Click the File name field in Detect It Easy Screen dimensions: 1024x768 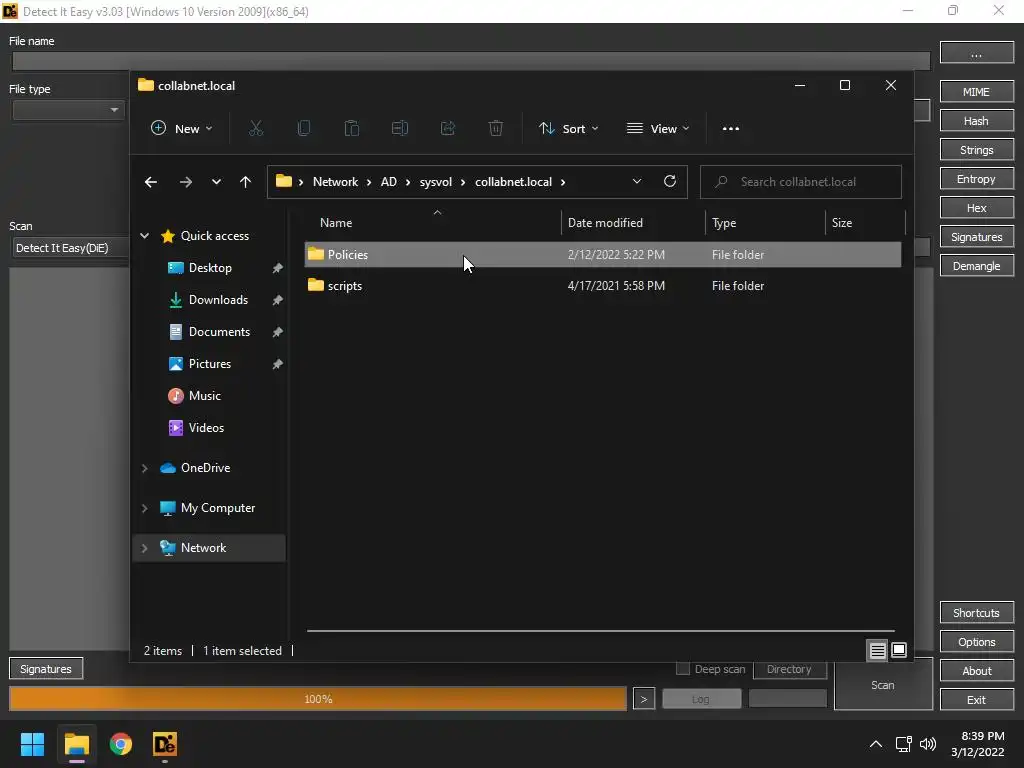click(x=471, y=61)
